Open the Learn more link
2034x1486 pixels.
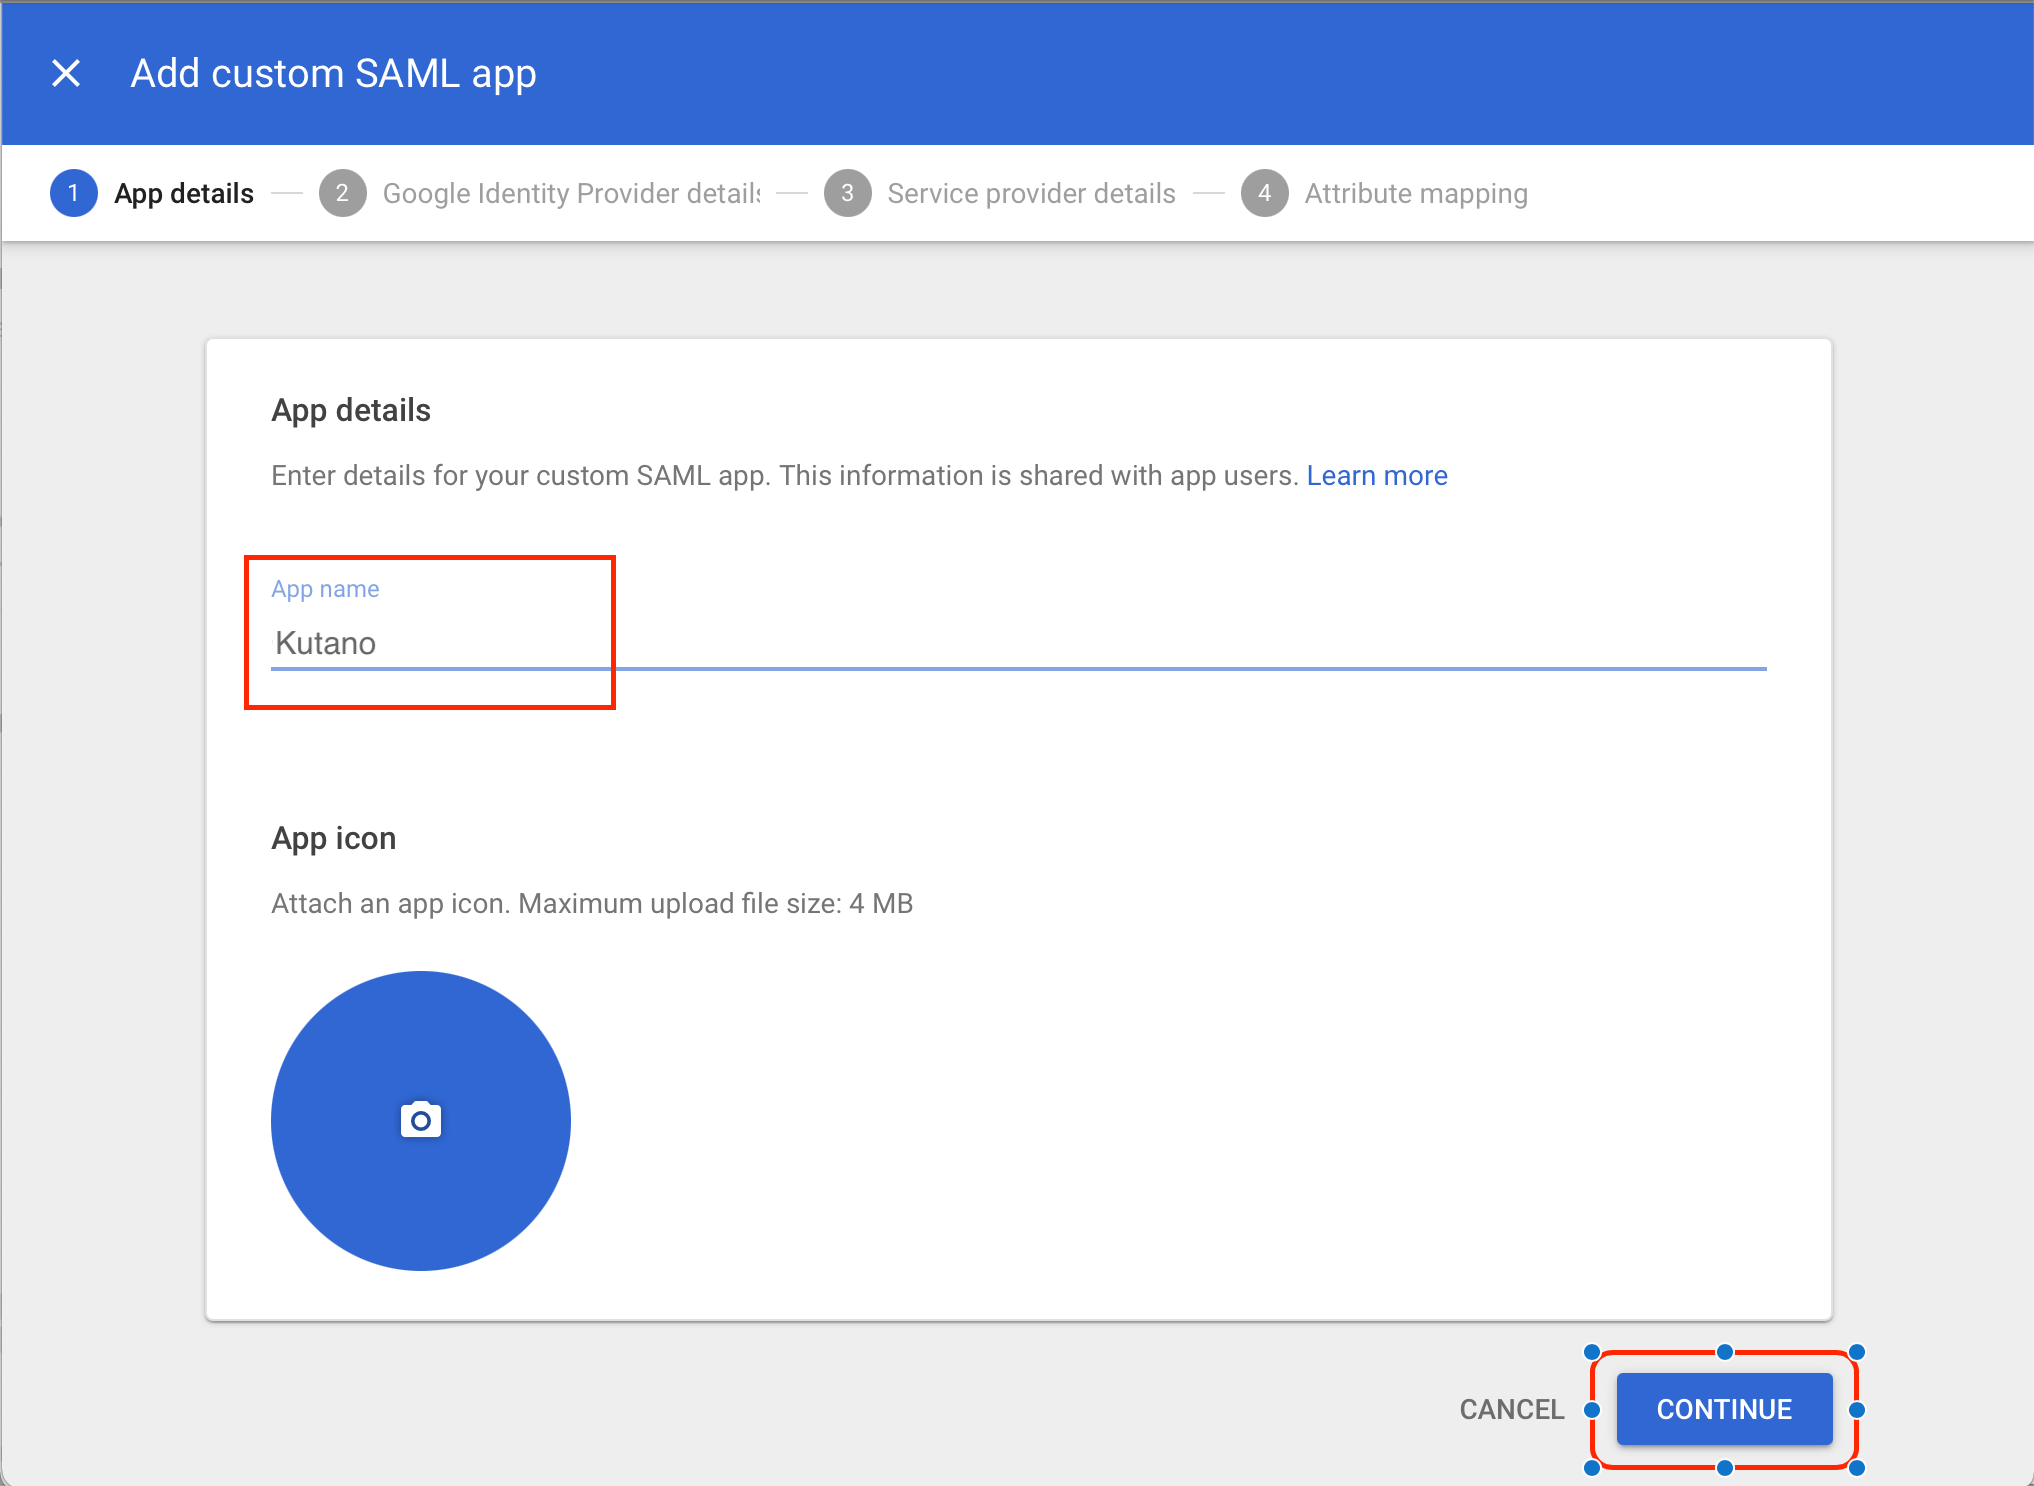1377,476
